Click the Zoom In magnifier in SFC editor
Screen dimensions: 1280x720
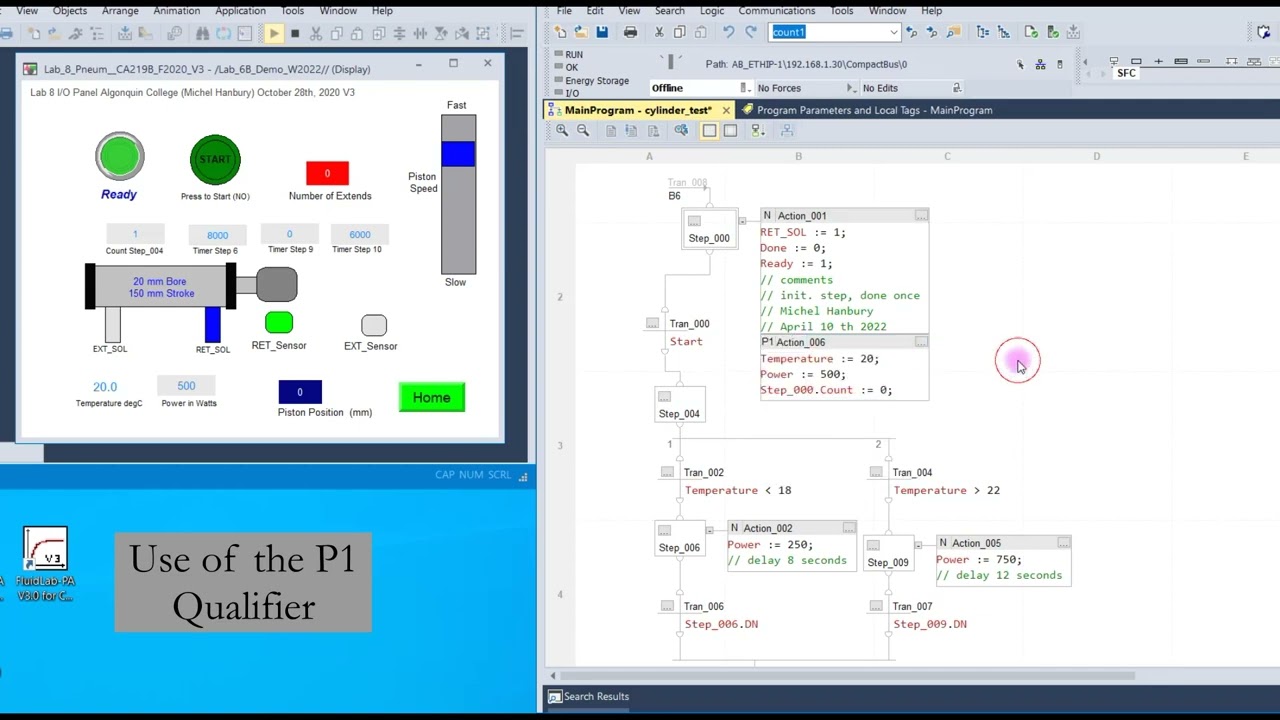562,130
